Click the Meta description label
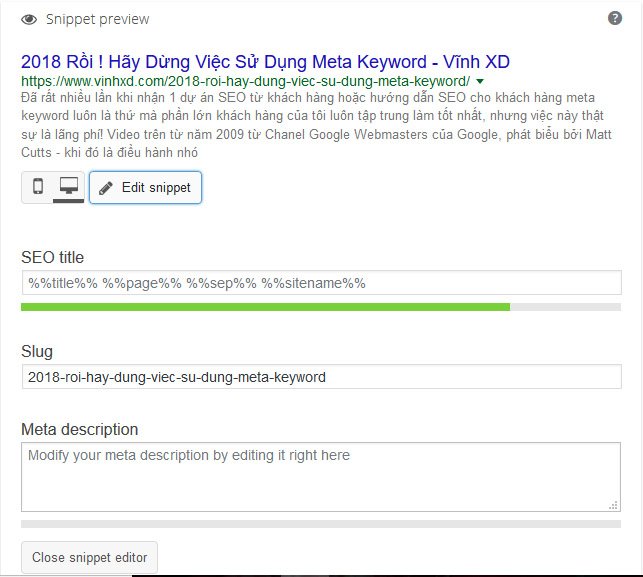The height and width of the screenshot is (577, 643). click(x=80, y=429)
